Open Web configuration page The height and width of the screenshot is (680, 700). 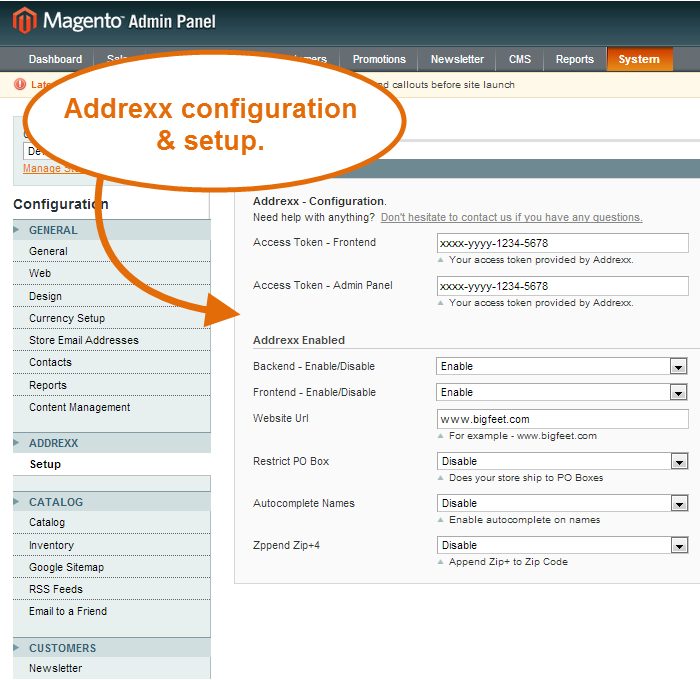point(112,273)
